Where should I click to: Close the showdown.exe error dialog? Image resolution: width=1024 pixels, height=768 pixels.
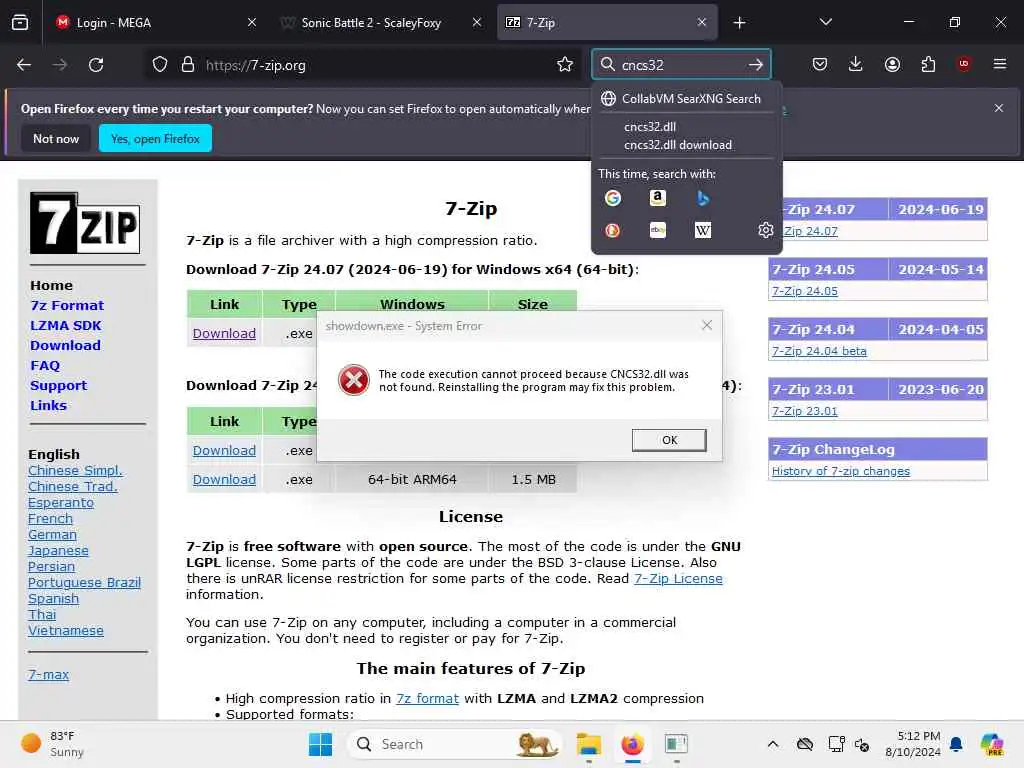tap(707, 325)
